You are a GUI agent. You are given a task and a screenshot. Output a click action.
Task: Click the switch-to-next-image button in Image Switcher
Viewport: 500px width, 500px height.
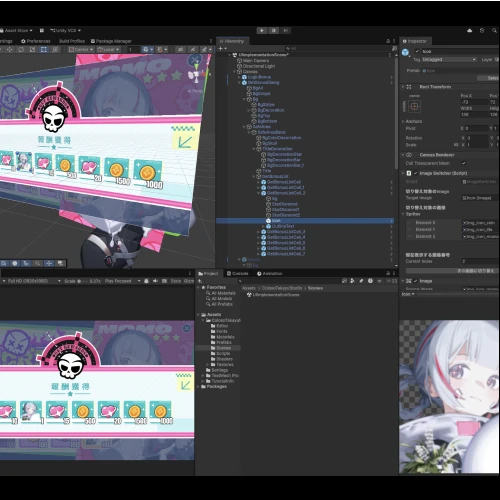[452, 271]
